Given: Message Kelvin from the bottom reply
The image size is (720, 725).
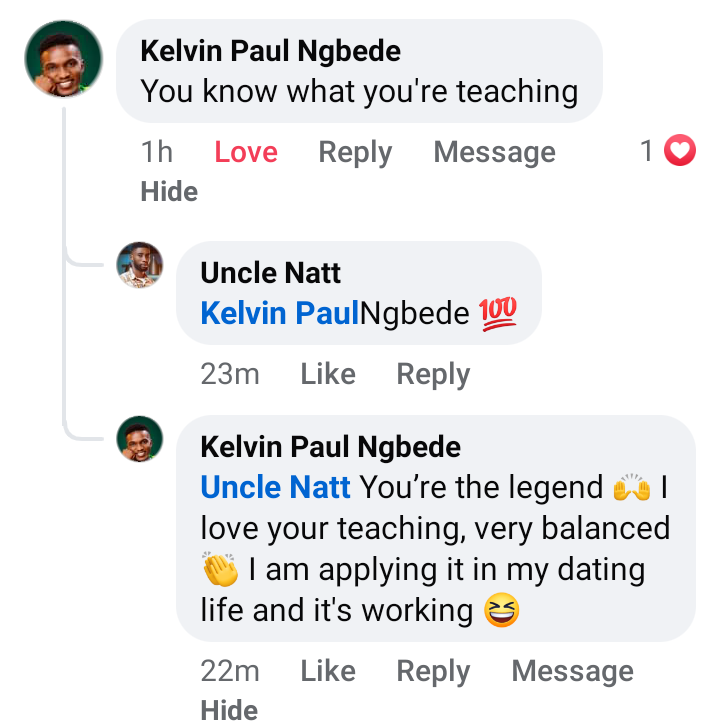Looking at the screenshot, I should point(572,671).
